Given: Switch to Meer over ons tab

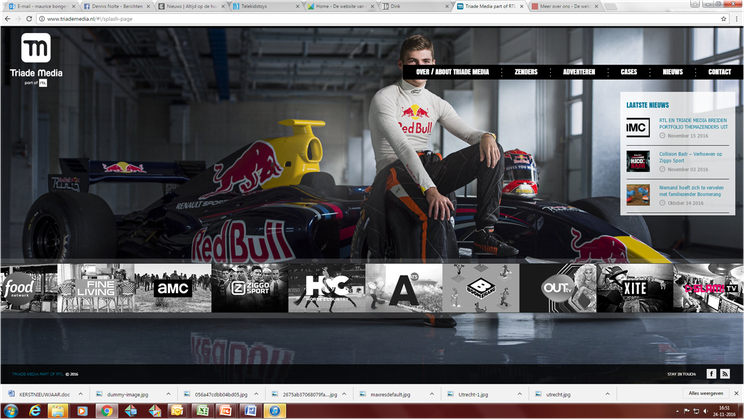Looking at the screenshot, I should [564, 7].
